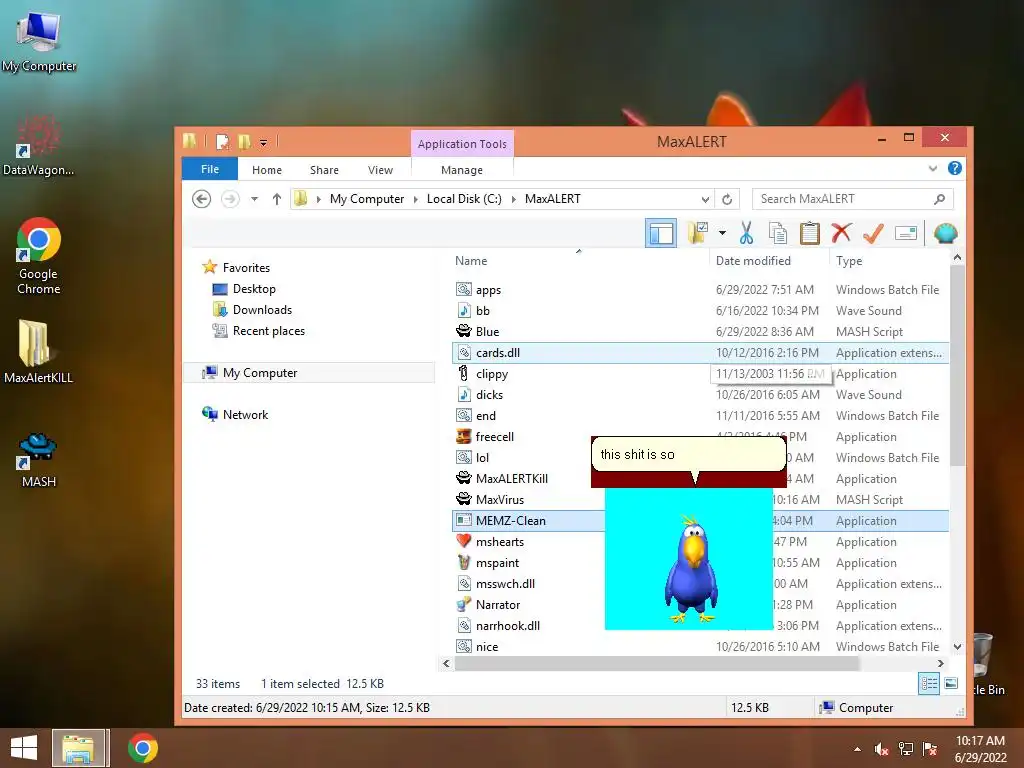The height and width of the screenshot is (768, 1024).
Task: Expand the address bar history dropdown
Action: click(x=705, y=199)
